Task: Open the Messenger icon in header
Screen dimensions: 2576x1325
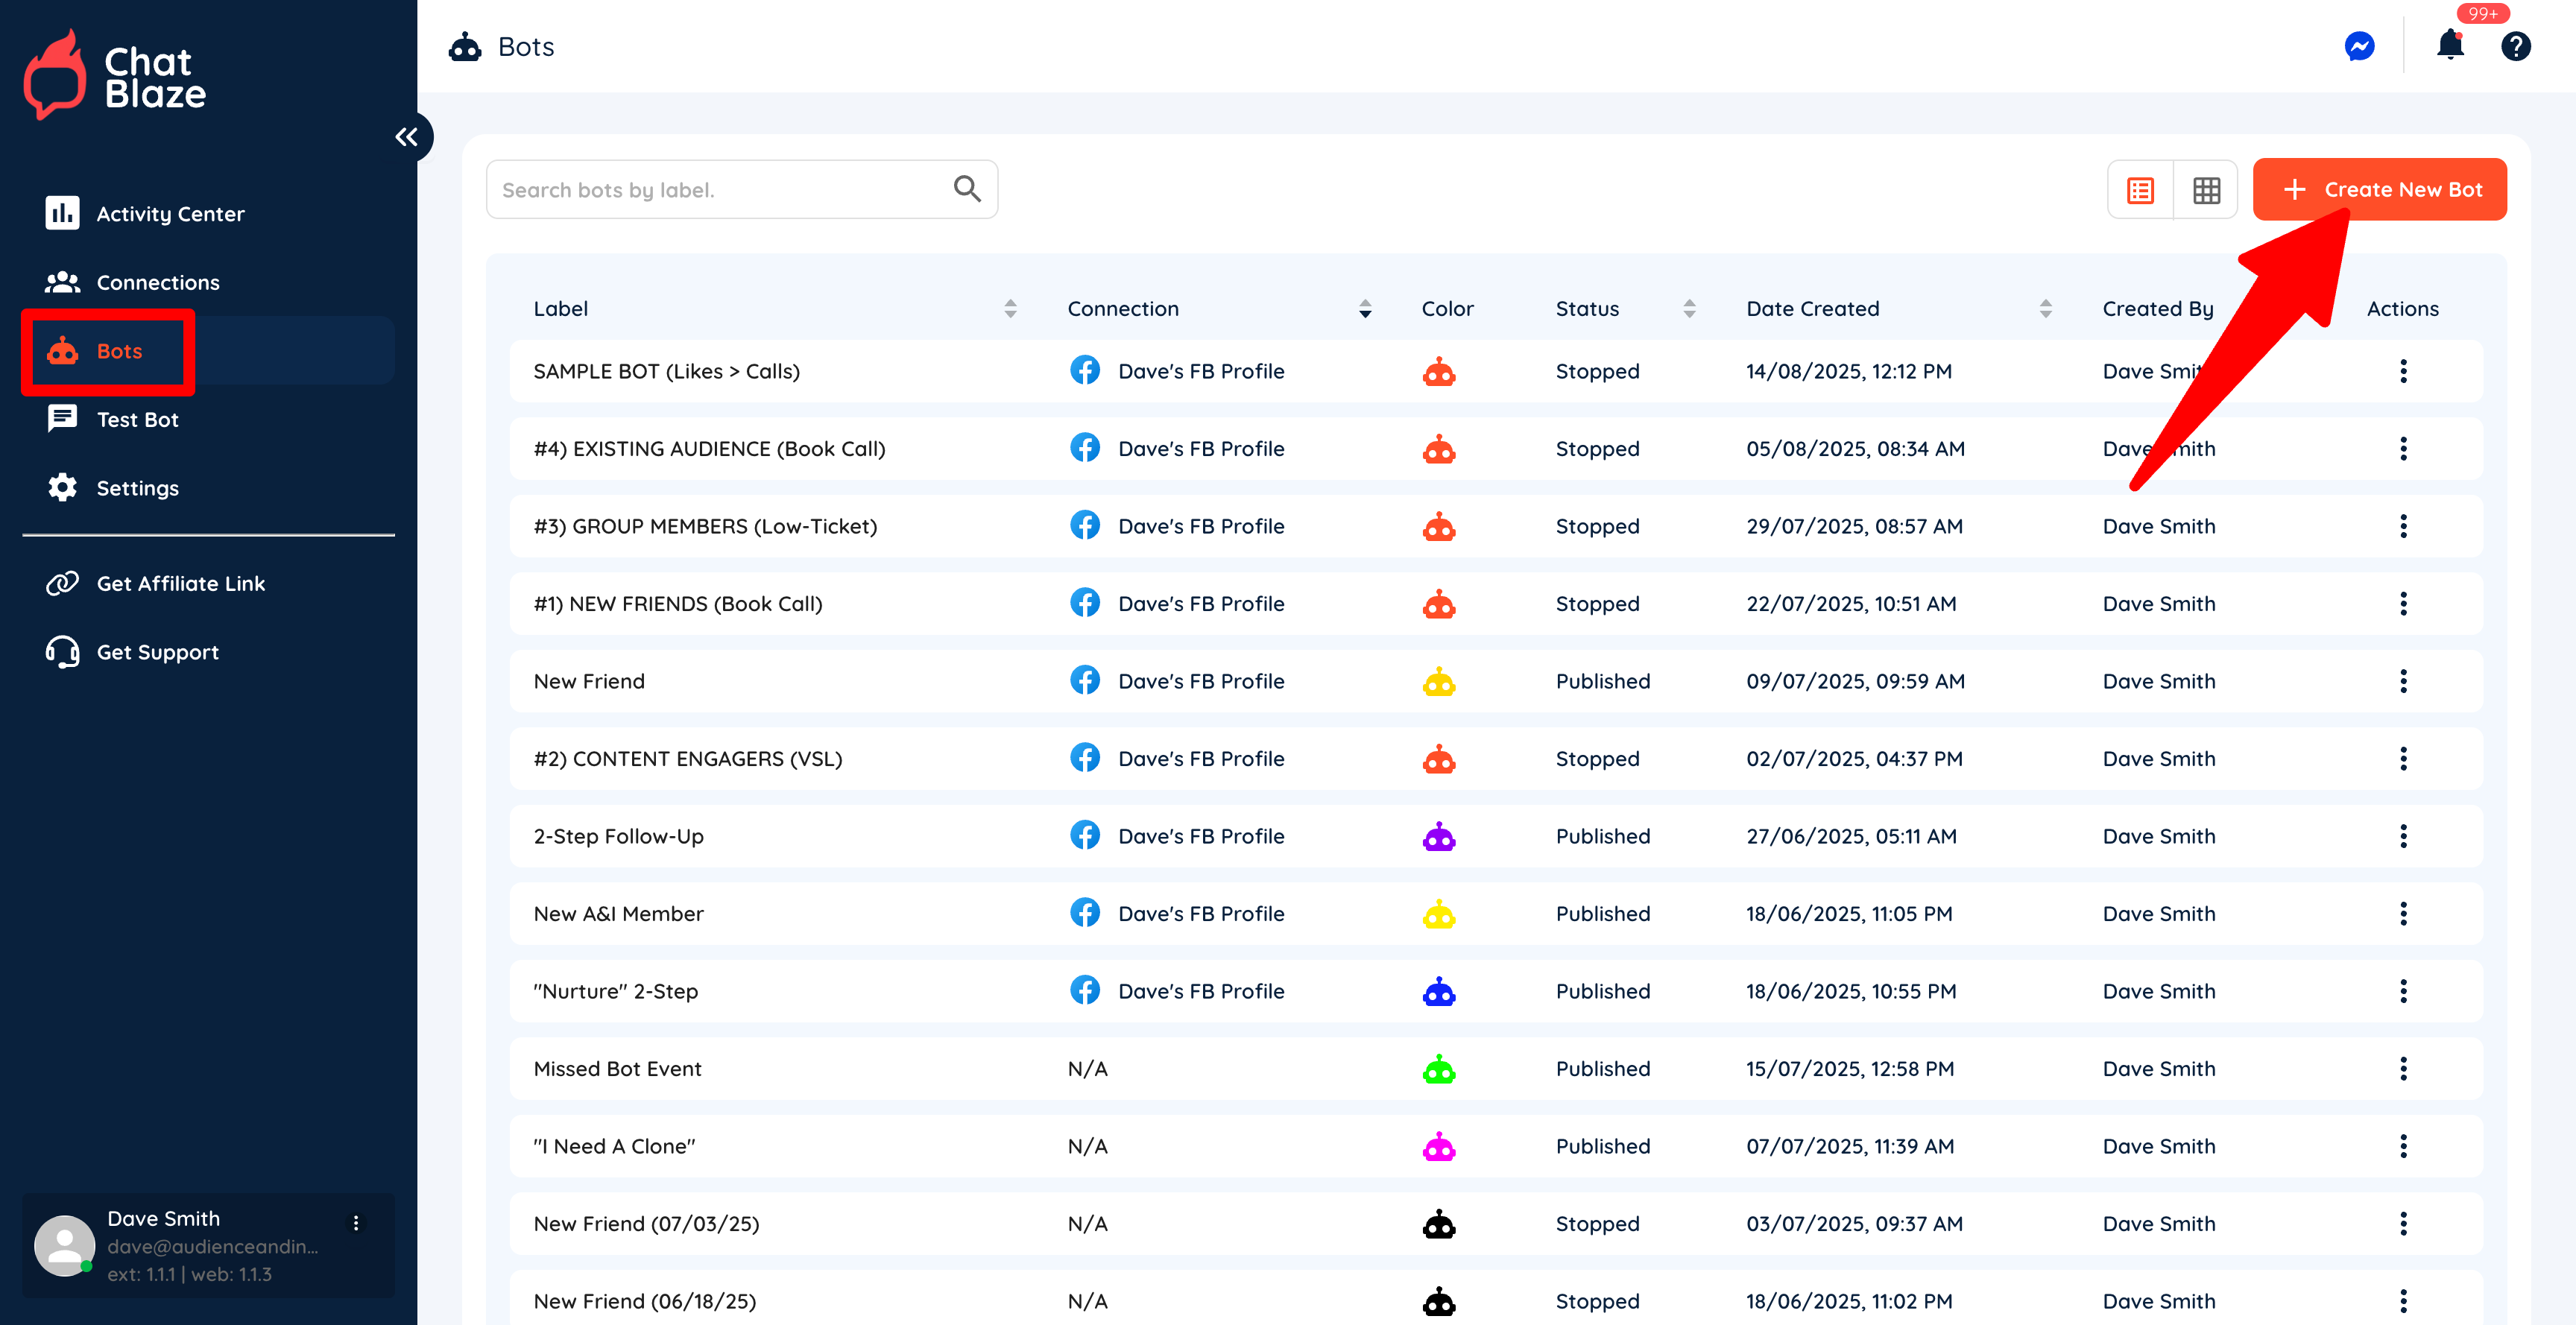Action: (x=2359, y=46)
